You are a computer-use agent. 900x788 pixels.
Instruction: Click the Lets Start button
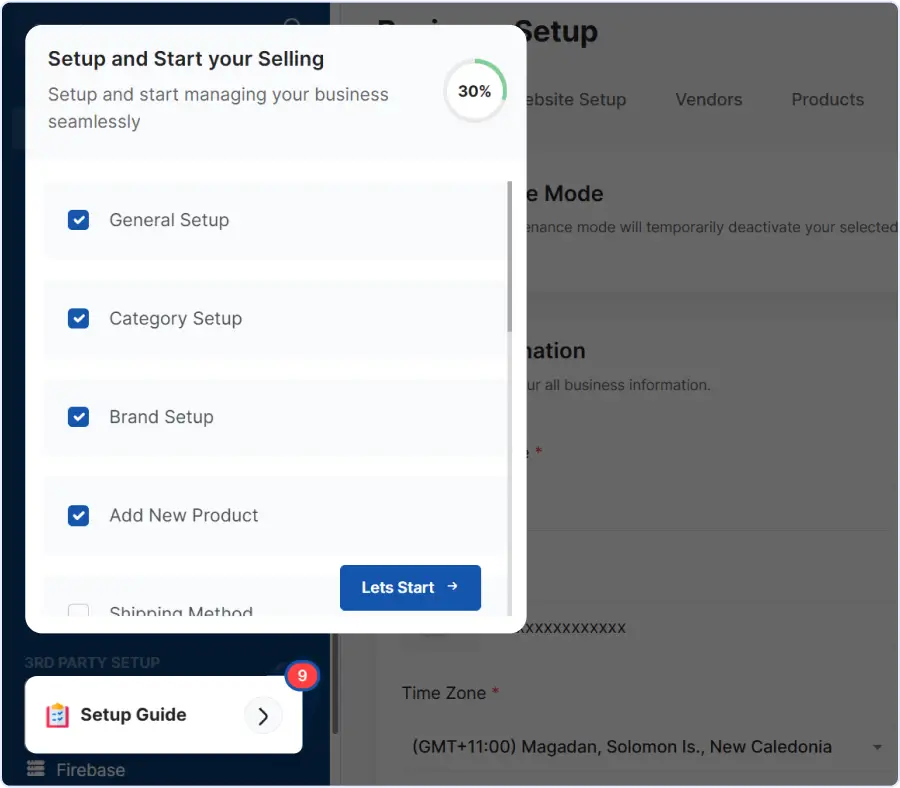(x=410, y=588)
